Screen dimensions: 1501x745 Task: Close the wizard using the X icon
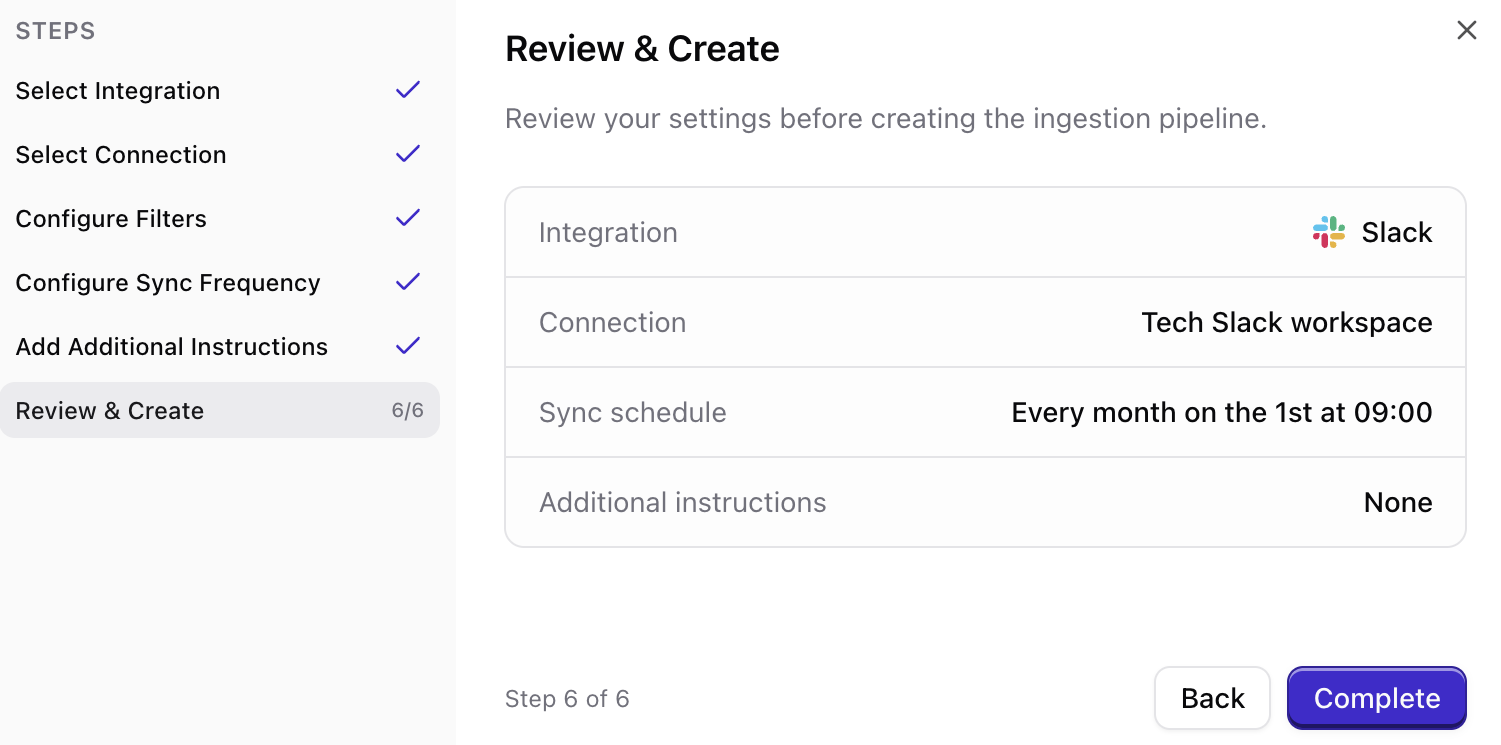(1466, 30)
